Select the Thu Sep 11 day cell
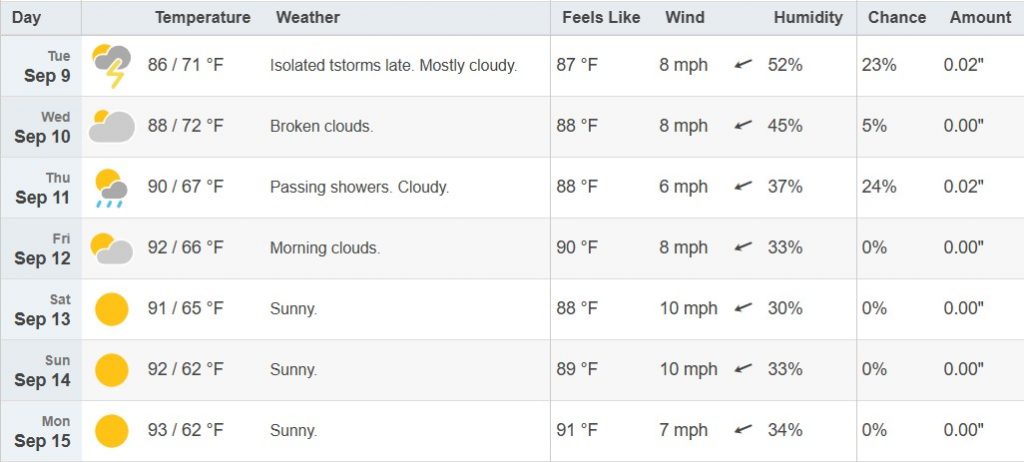Screen dimensions: 1024x462 click(41, 188)
